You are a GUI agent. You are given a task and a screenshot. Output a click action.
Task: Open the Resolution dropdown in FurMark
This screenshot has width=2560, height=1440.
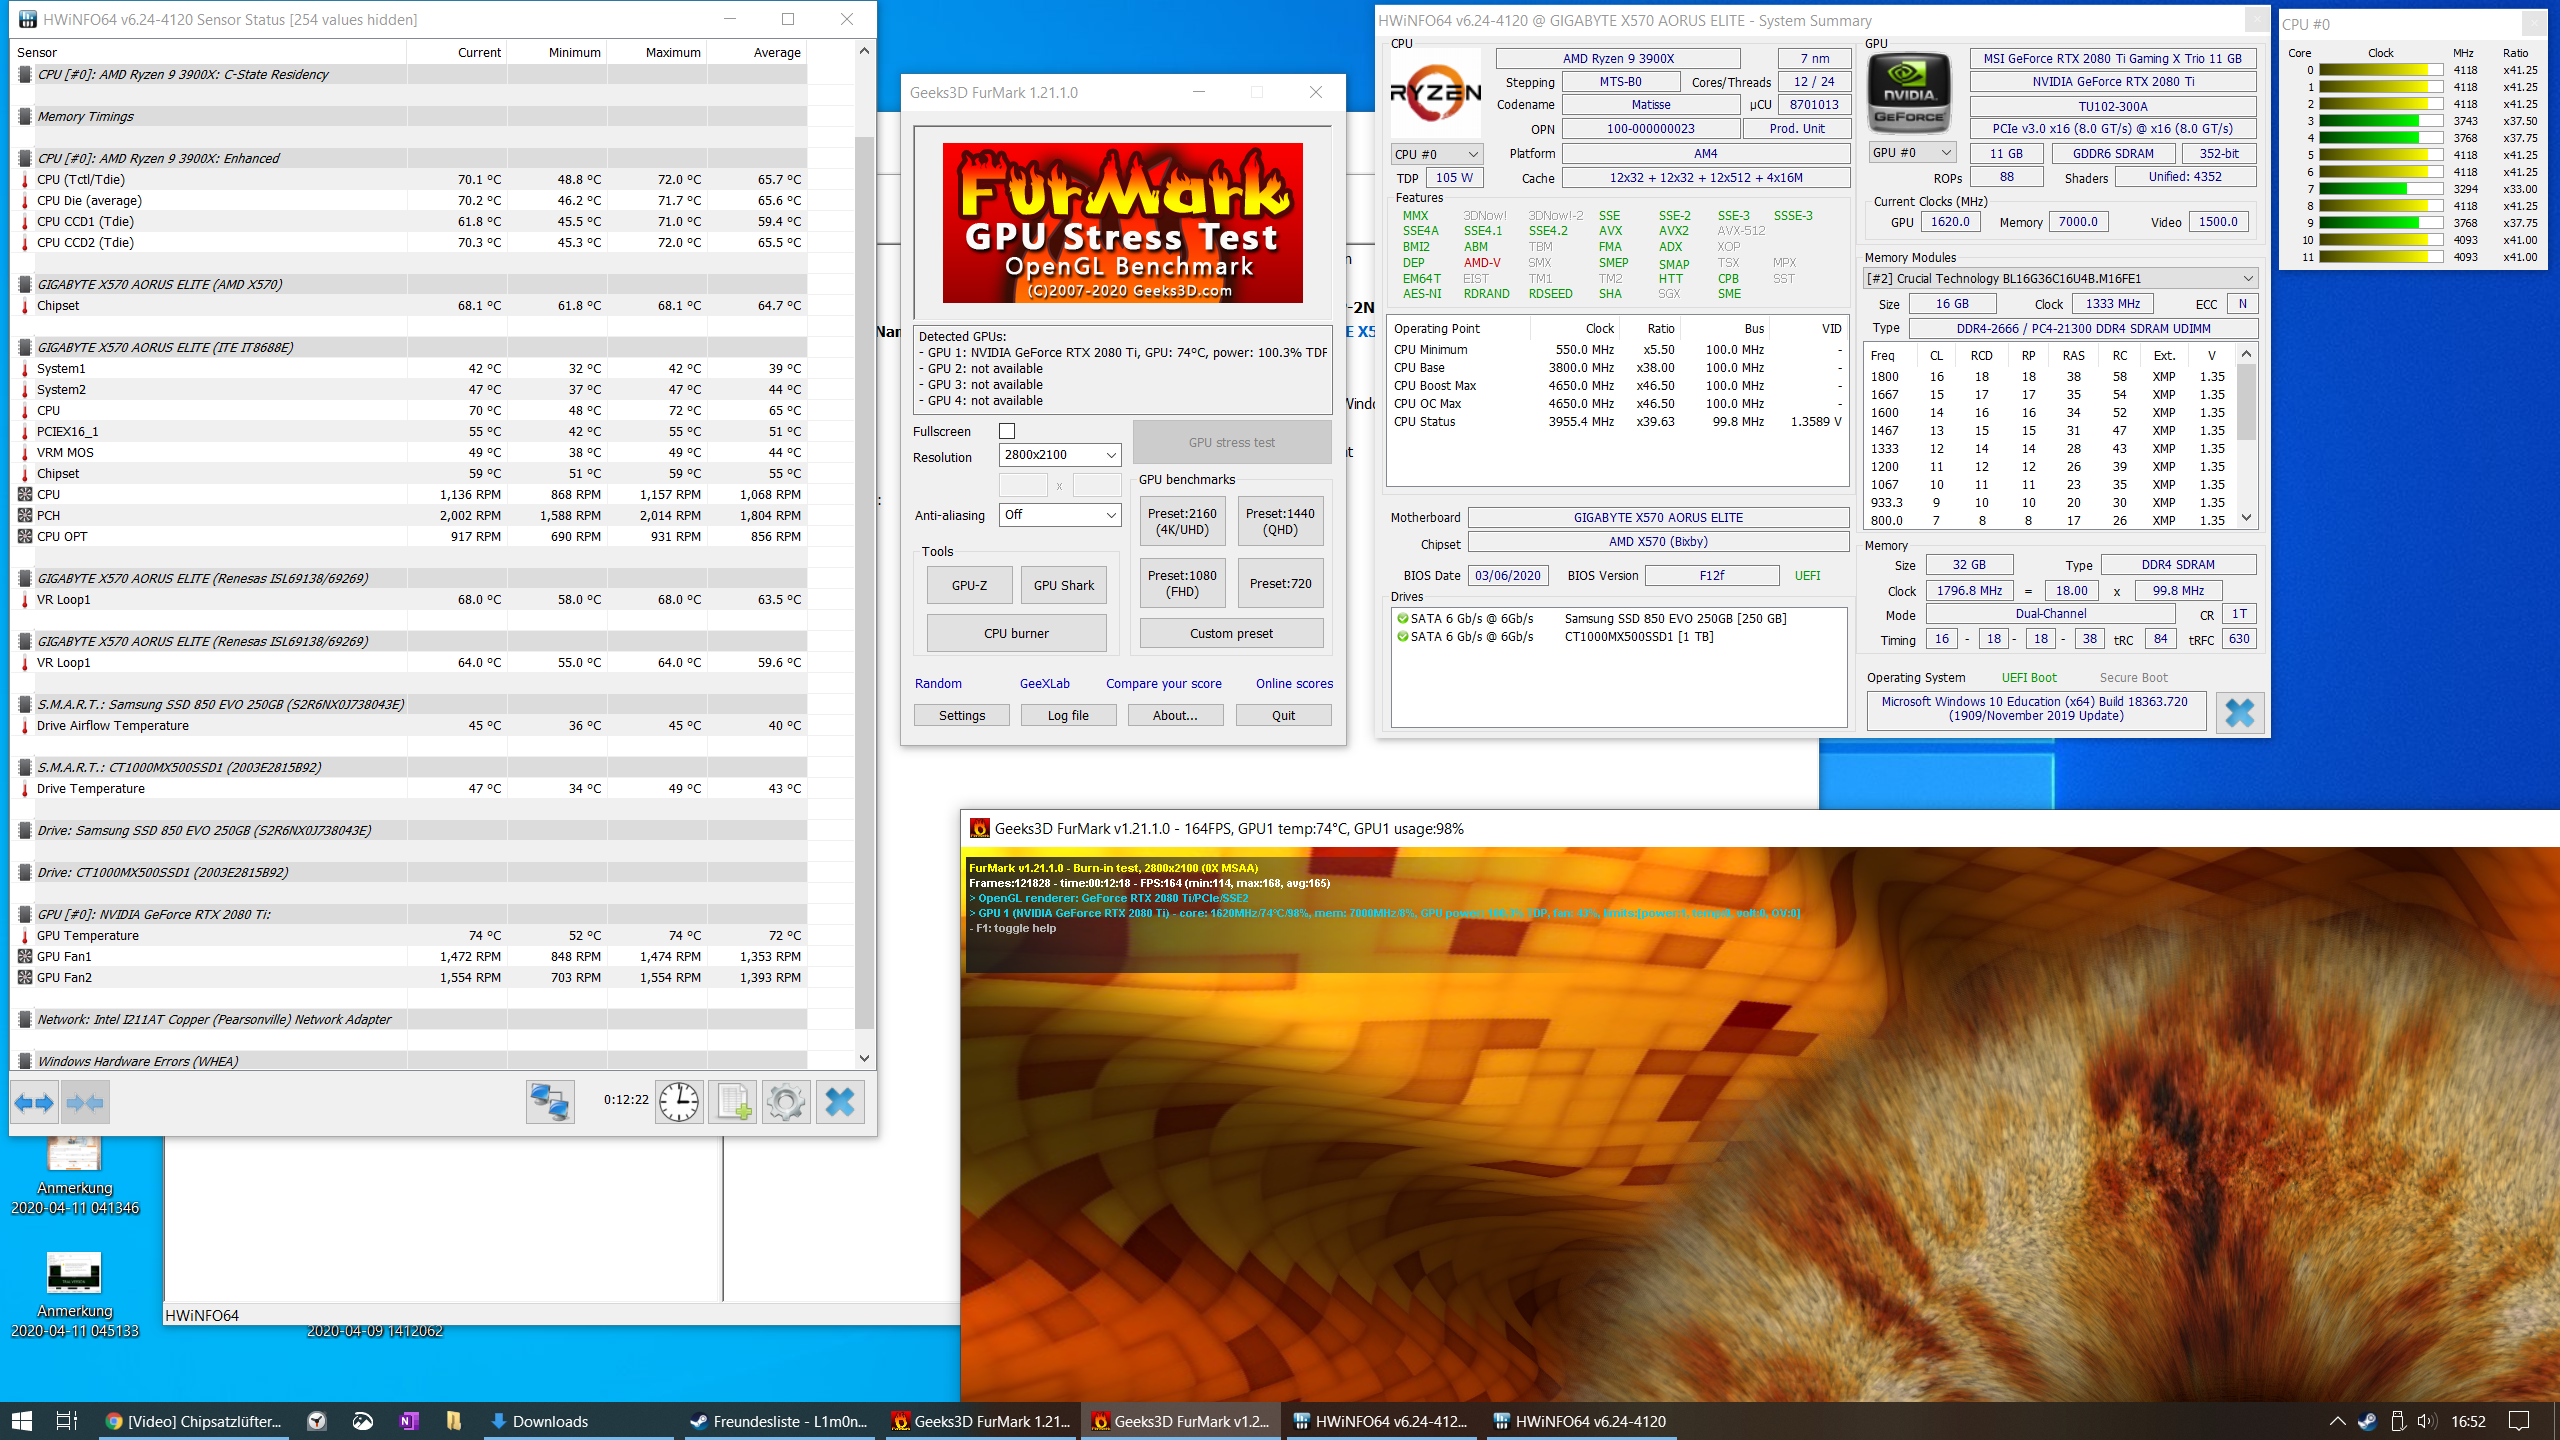click(1113, 455)
